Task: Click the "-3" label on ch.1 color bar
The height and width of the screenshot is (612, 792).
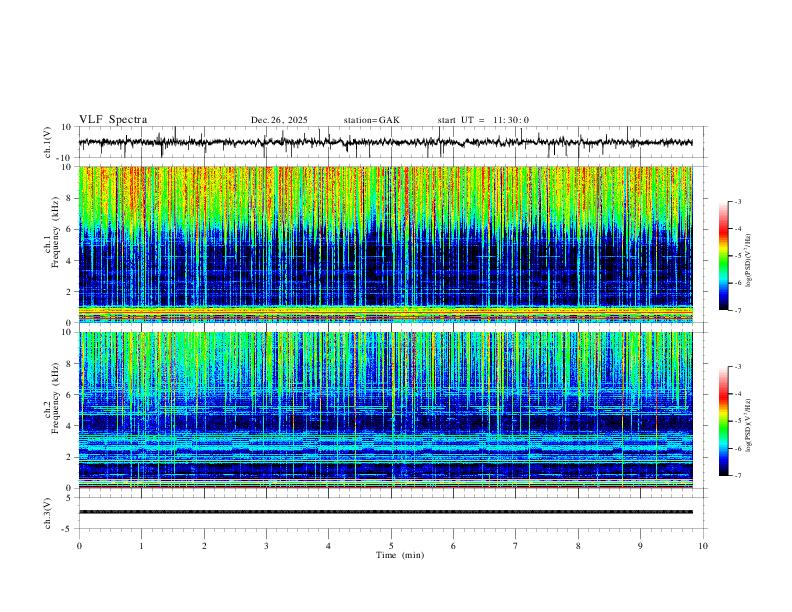Action: click(738, 201)
